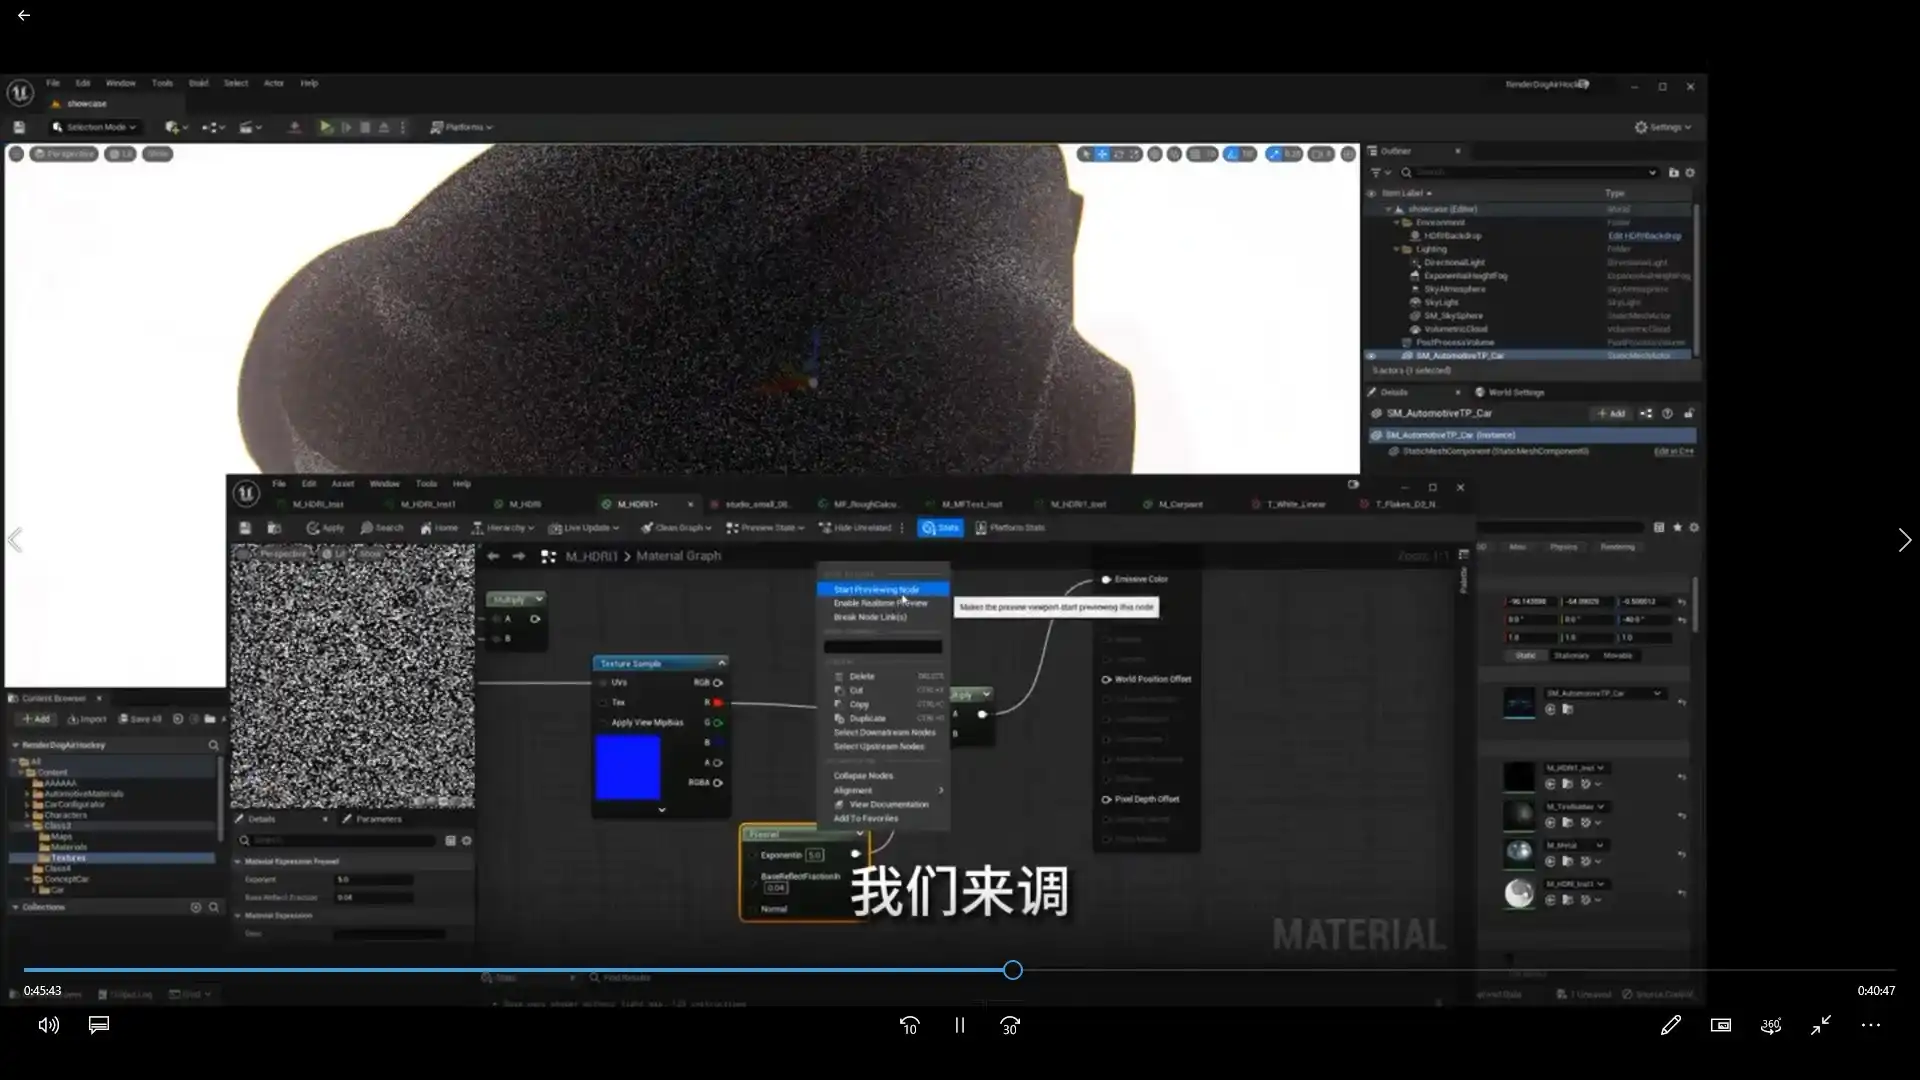The height and width of the screenshot is (1080, 1920).
Task: Pause the video playback
Action: coord(959,1025)
